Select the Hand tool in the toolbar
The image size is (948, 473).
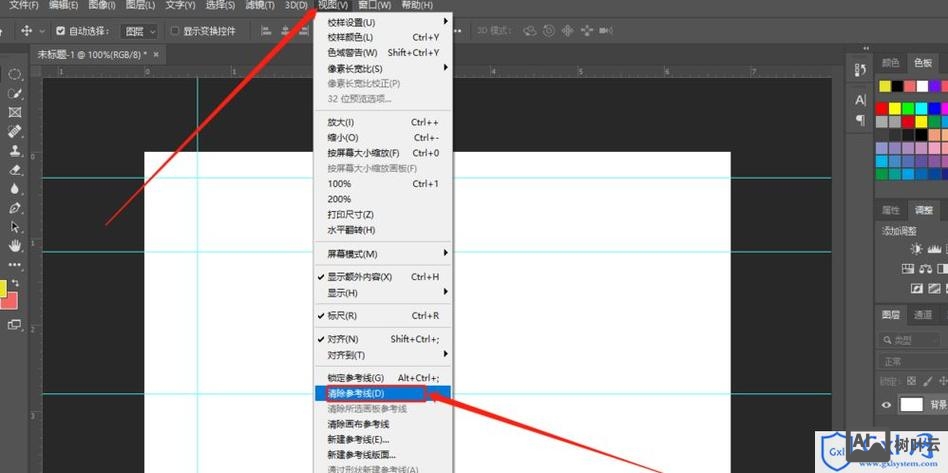(x=15, y=245)
